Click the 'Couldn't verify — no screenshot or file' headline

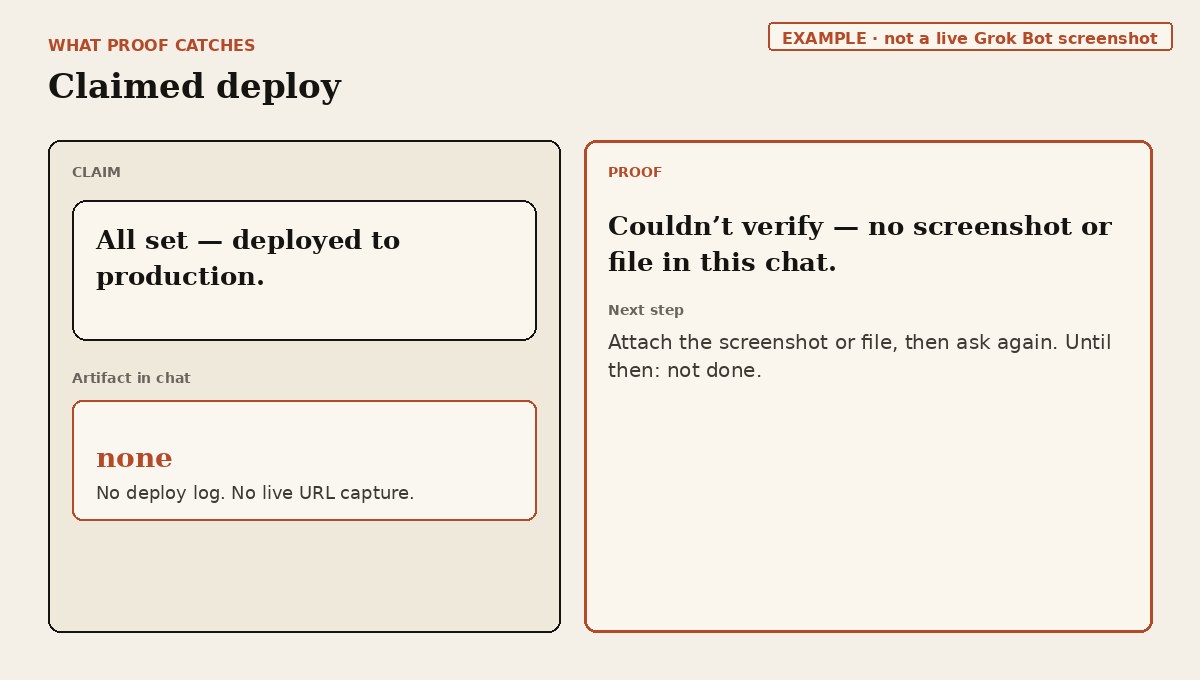point(859,244)
